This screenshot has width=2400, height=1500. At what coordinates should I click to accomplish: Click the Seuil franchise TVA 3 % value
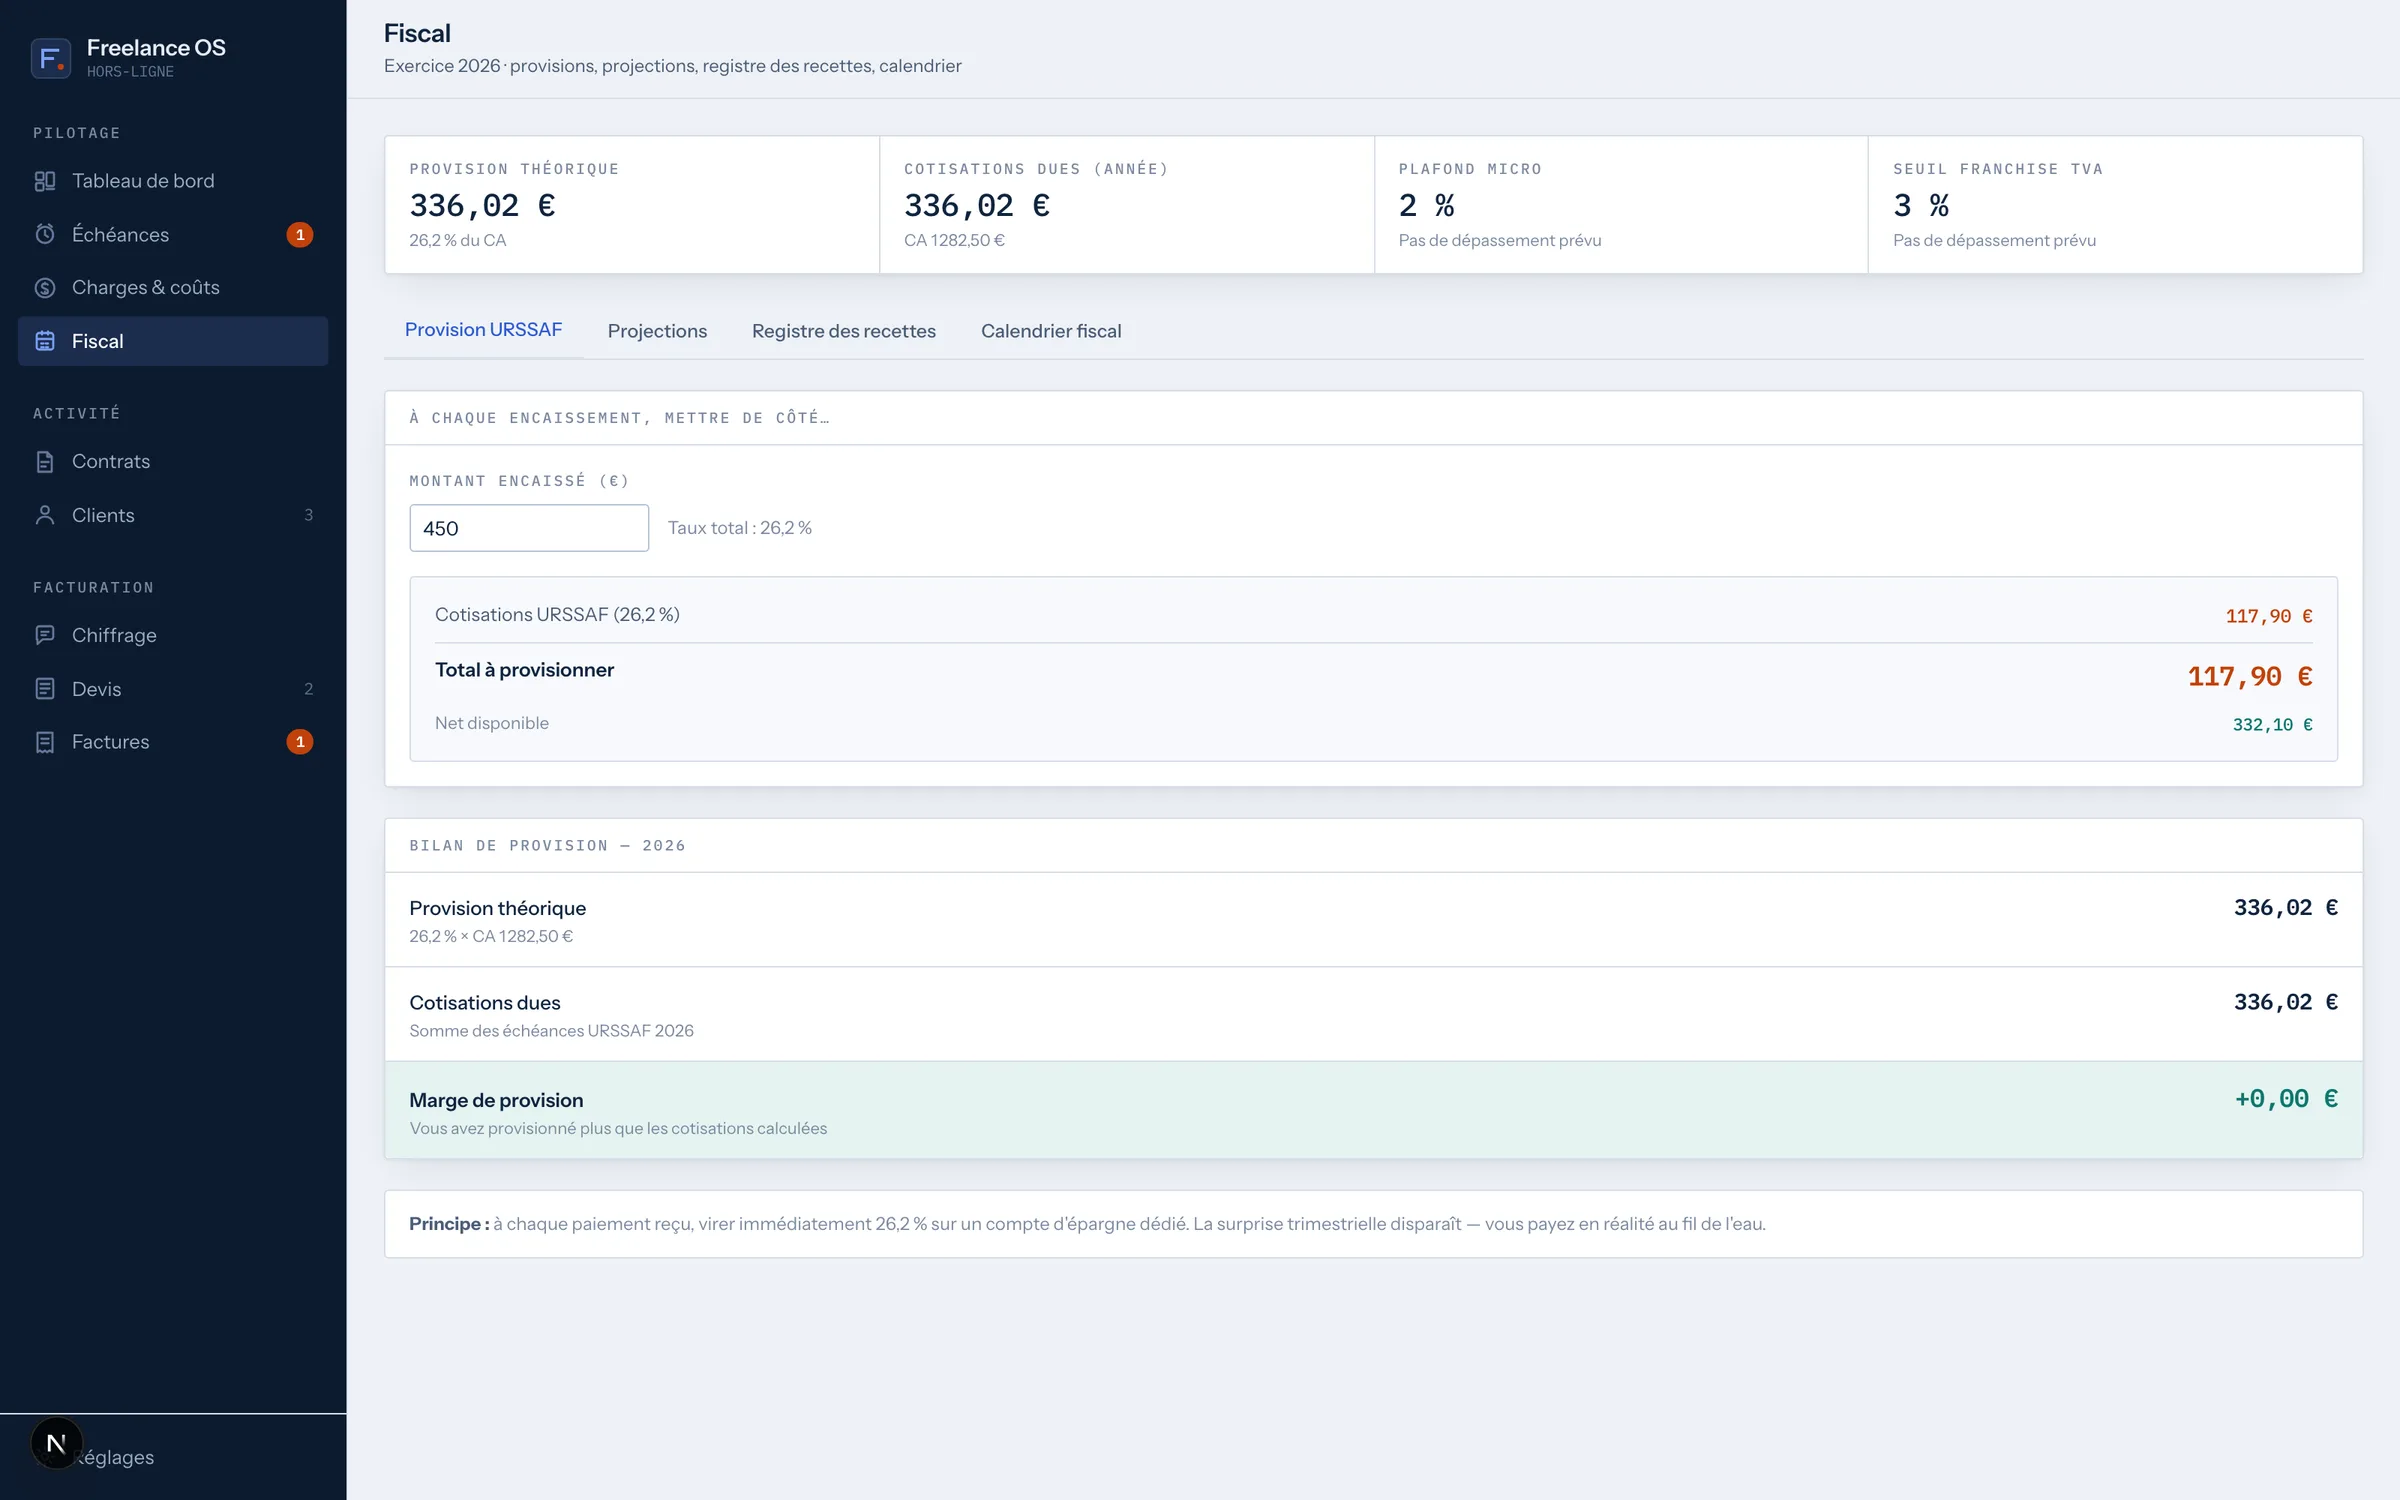[x=1921, y=206]
